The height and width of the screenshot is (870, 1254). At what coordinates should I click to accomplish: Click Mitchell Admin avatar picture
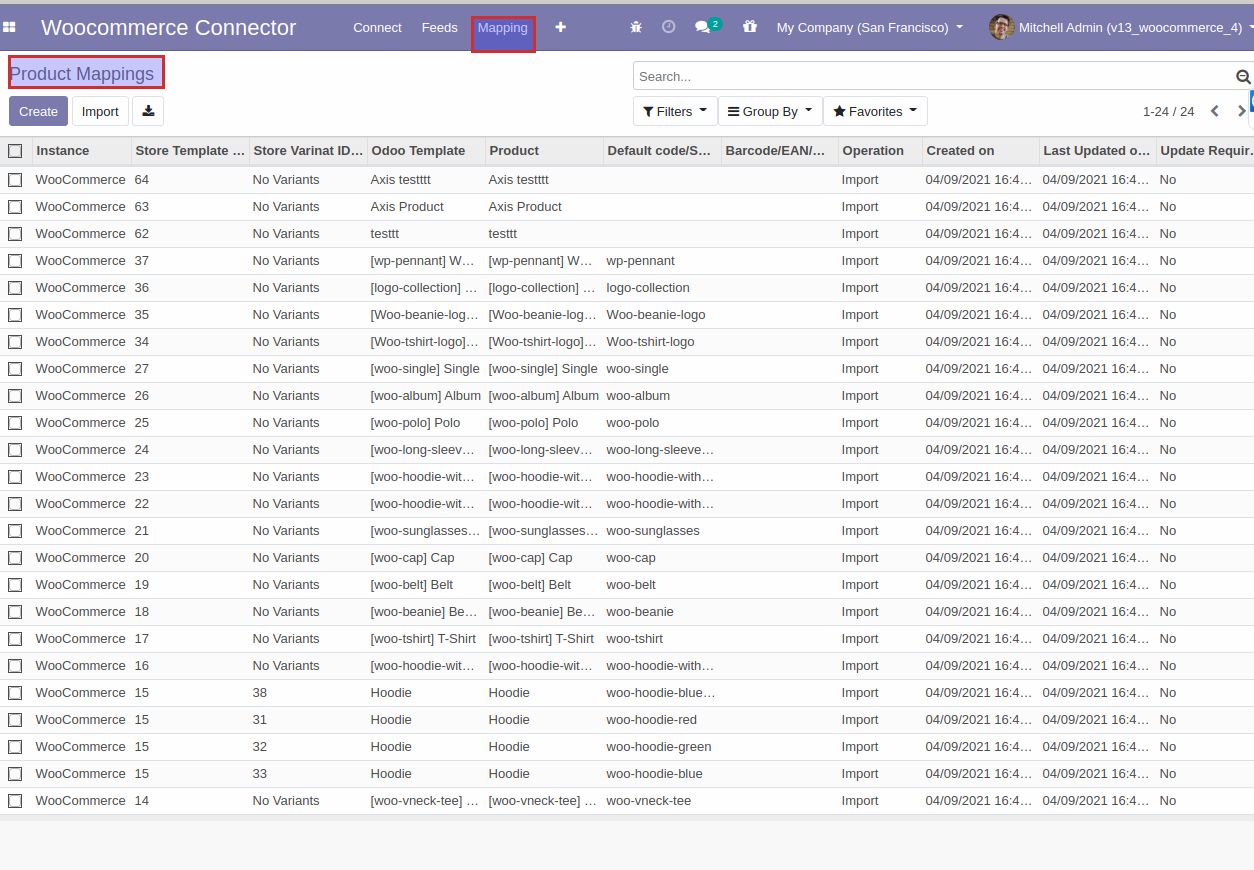pos(1001,27)
